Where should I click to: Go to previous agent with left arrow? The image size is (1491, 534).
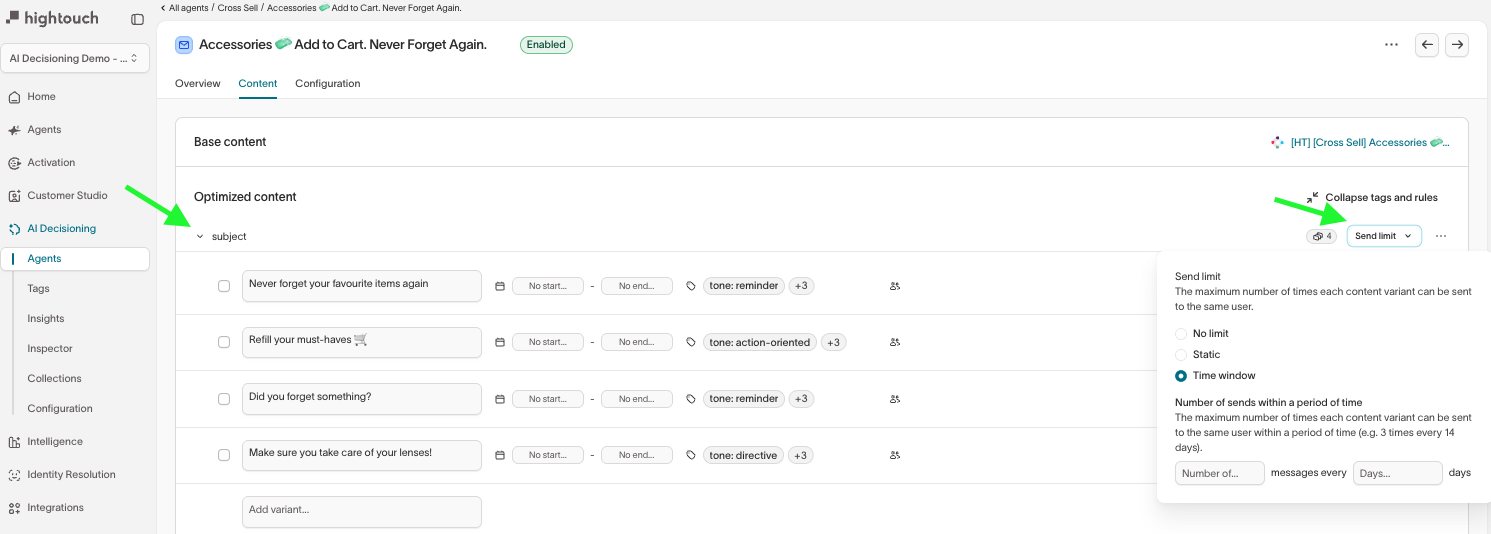click(1427, 45)
